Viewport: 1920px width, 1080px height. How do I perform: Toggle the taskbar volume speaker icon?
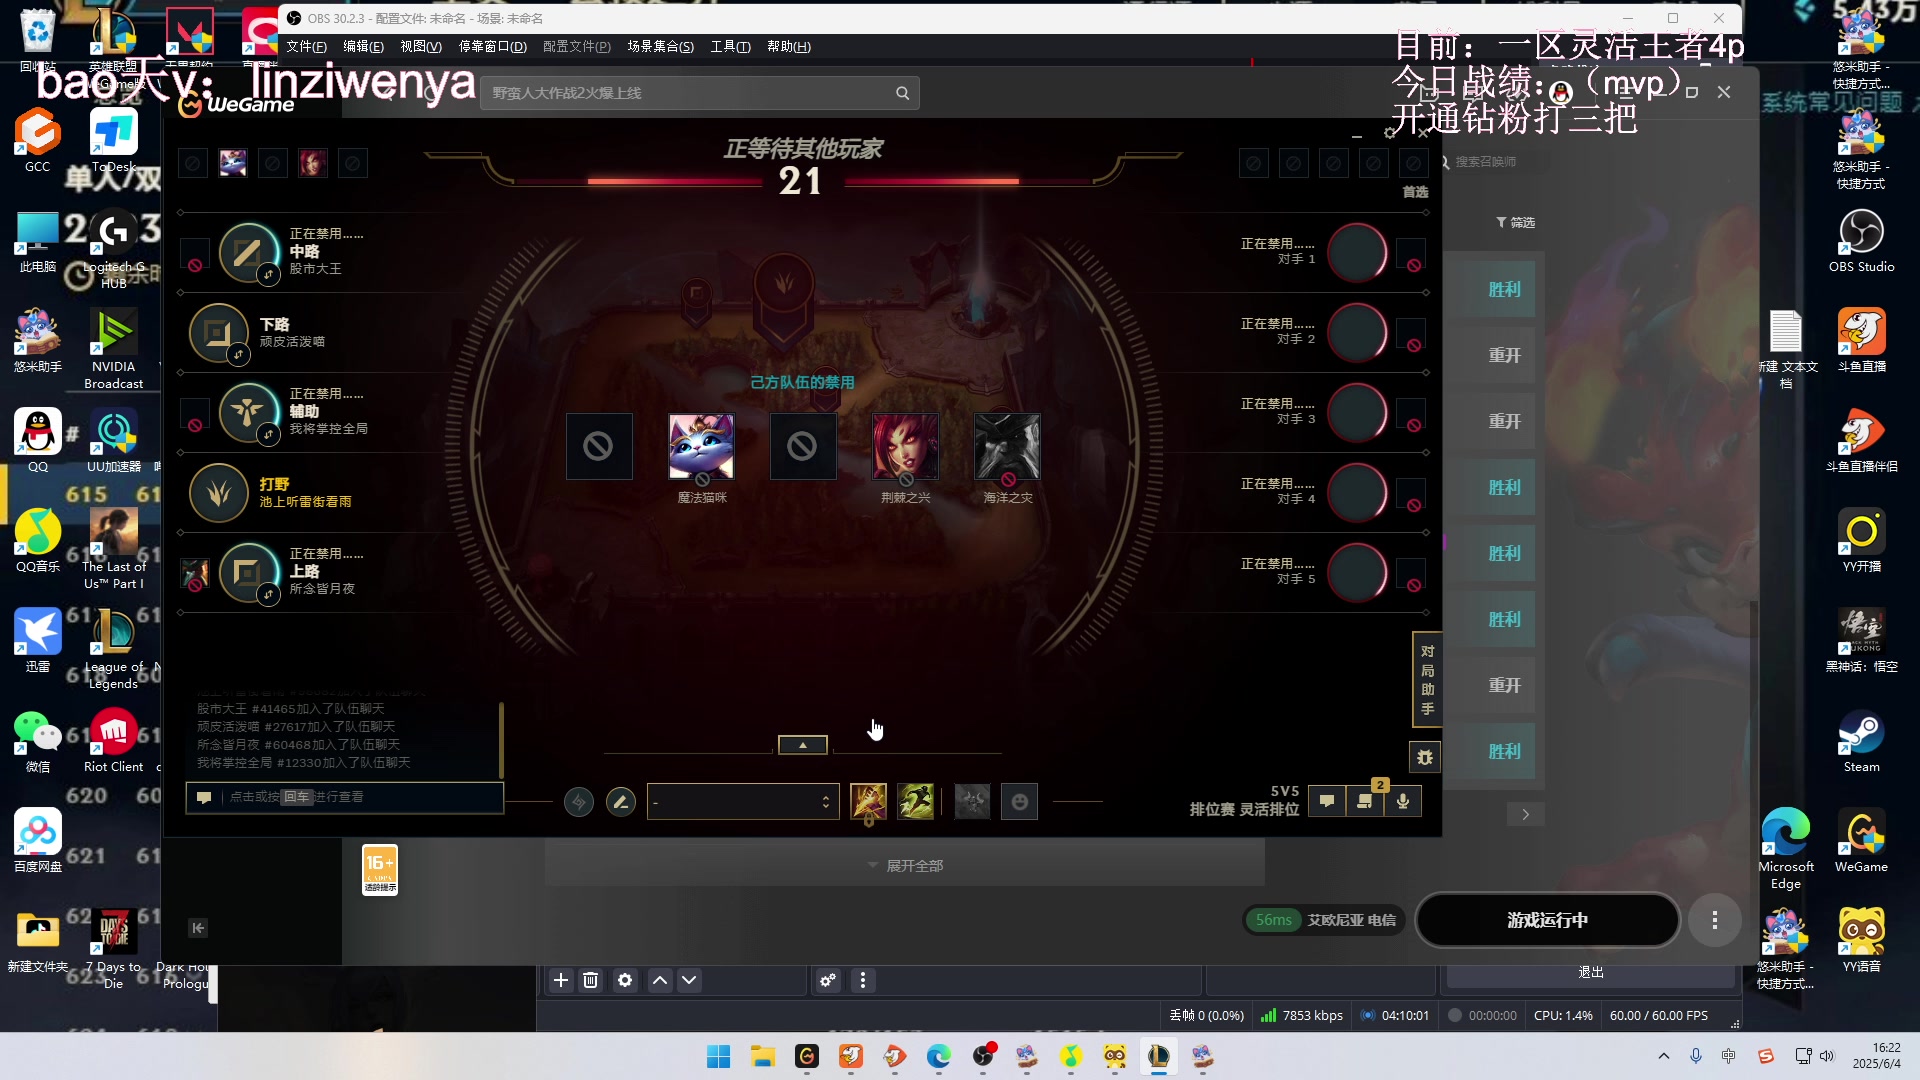point(1827,1056)
